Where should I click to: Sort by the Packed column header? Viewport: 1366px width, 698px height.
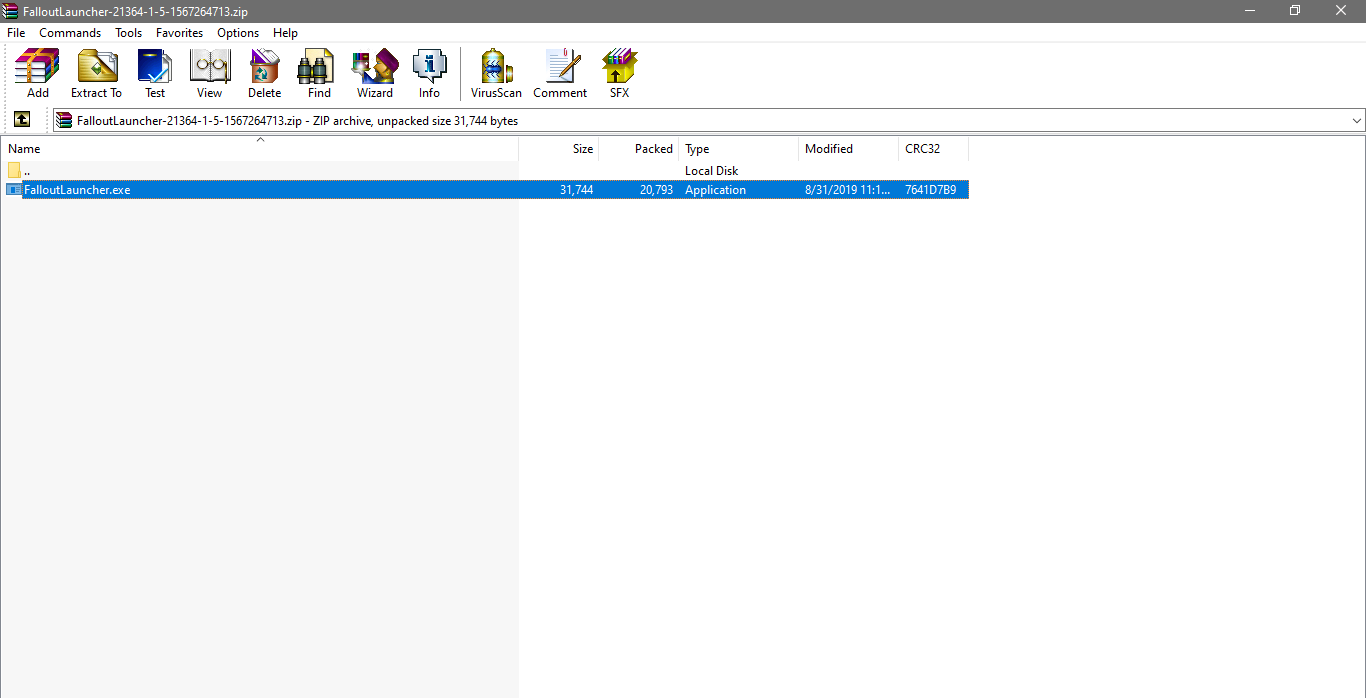pos(639,149)
